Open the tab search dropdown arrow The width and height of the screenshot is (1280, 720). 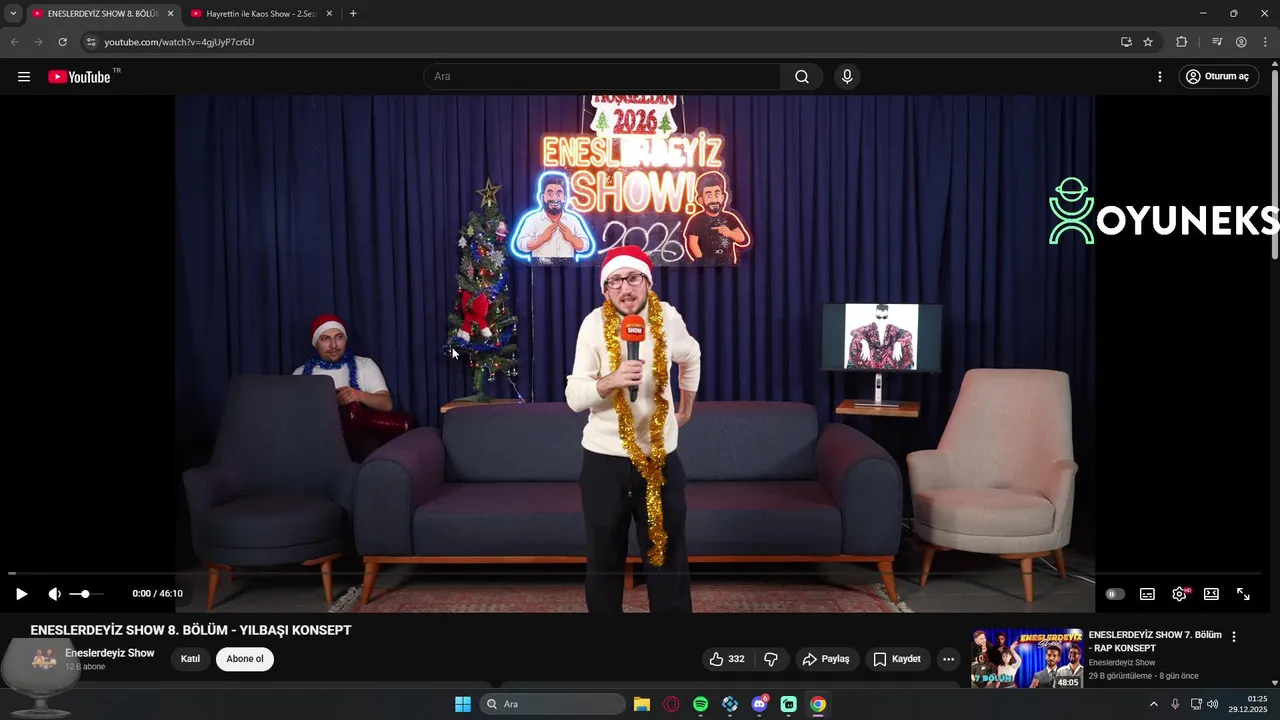[13, 14]
